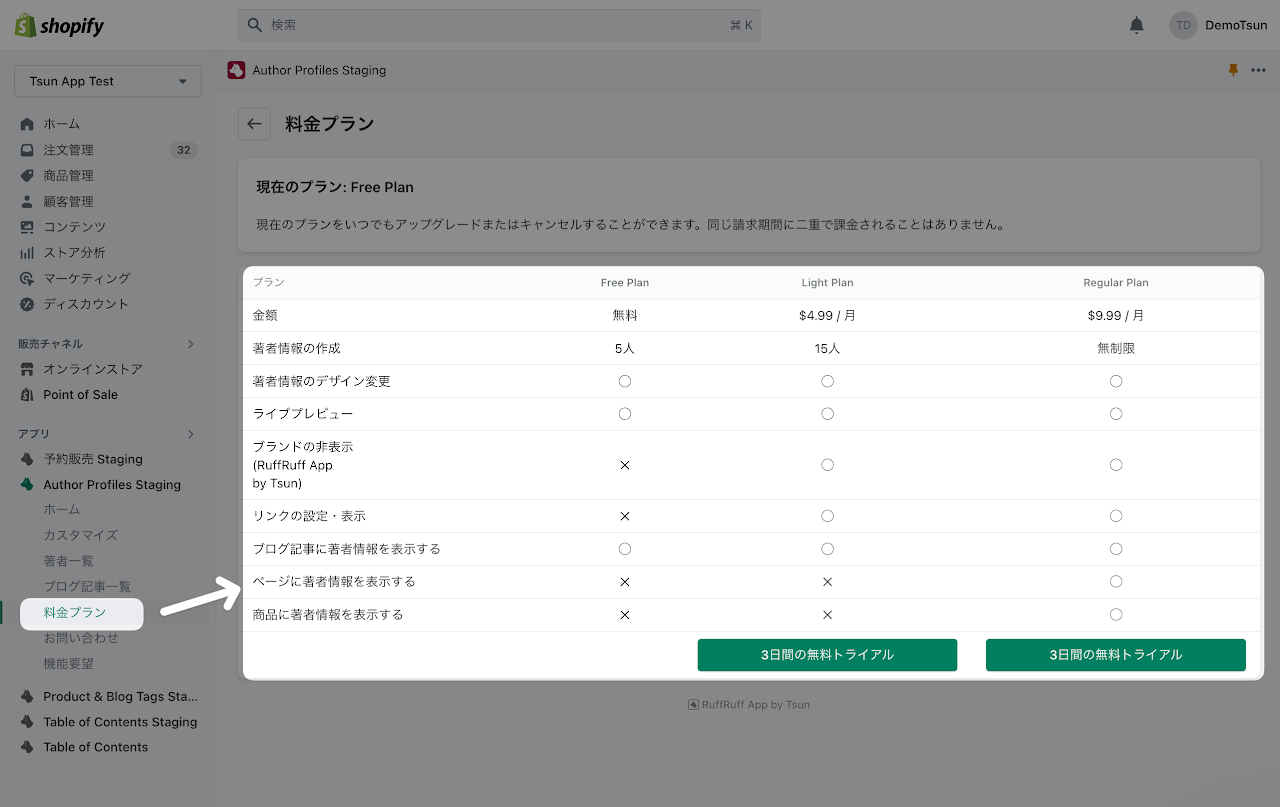Click the Free Plan column header

point(625,283)
